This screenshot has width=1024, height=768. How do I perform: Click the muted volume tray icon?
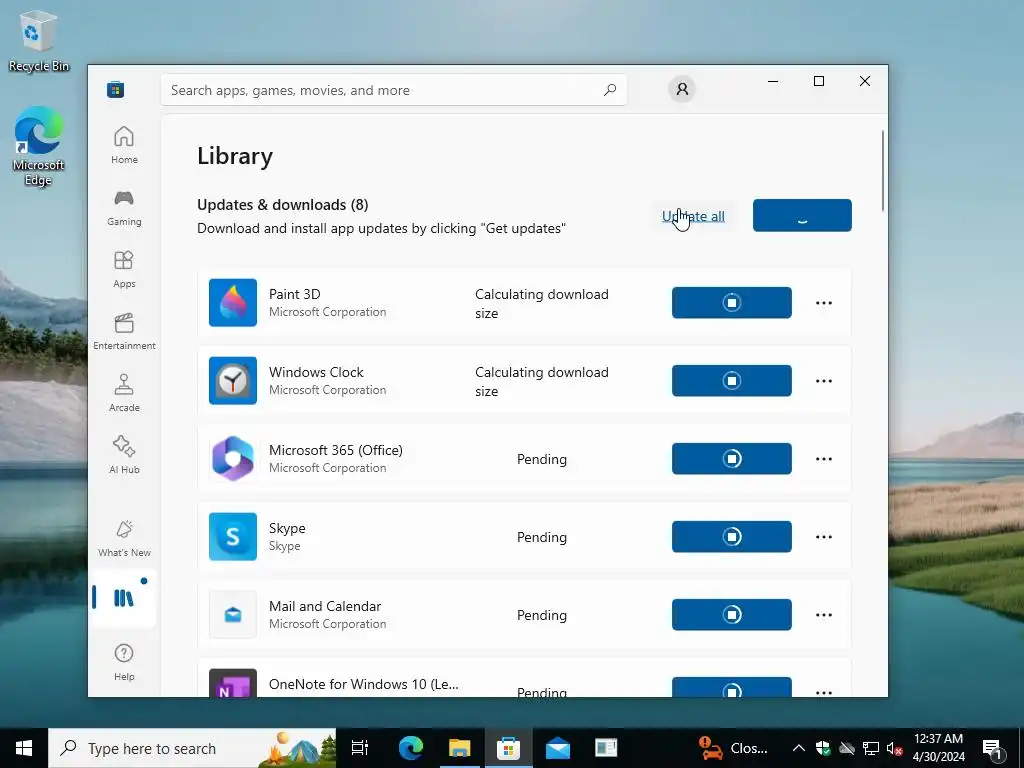coord(894,748)
